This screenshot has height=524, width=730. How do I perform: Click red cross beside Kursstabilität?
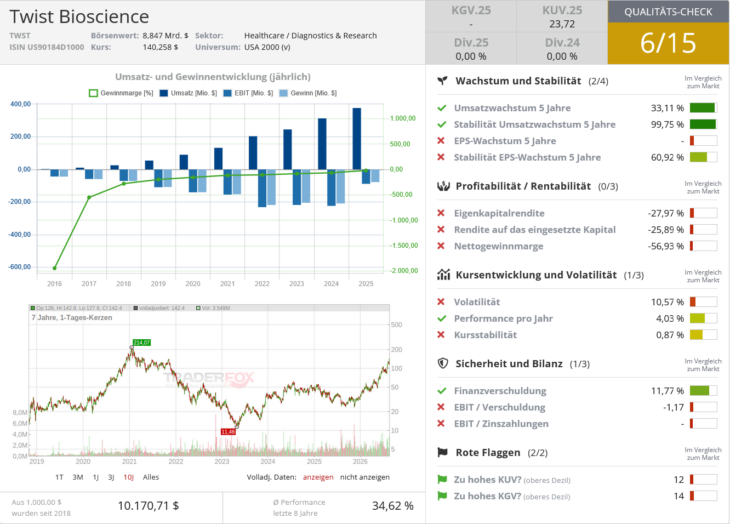[x=441, y=335]
